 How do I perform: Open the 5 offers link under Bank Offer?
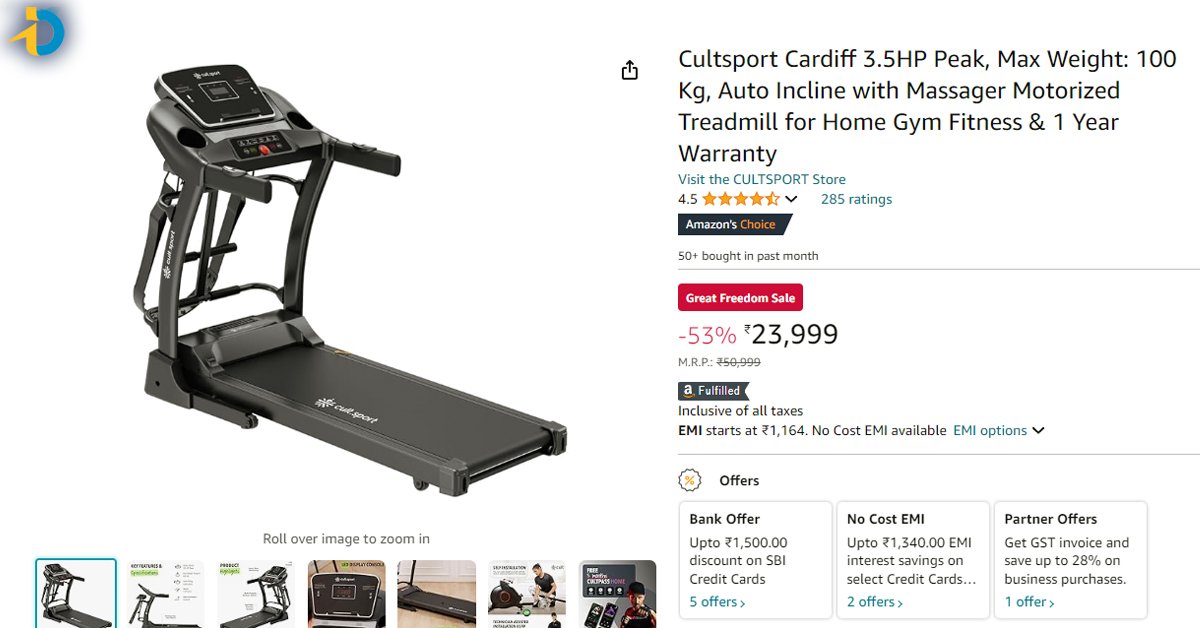point(717,602)
